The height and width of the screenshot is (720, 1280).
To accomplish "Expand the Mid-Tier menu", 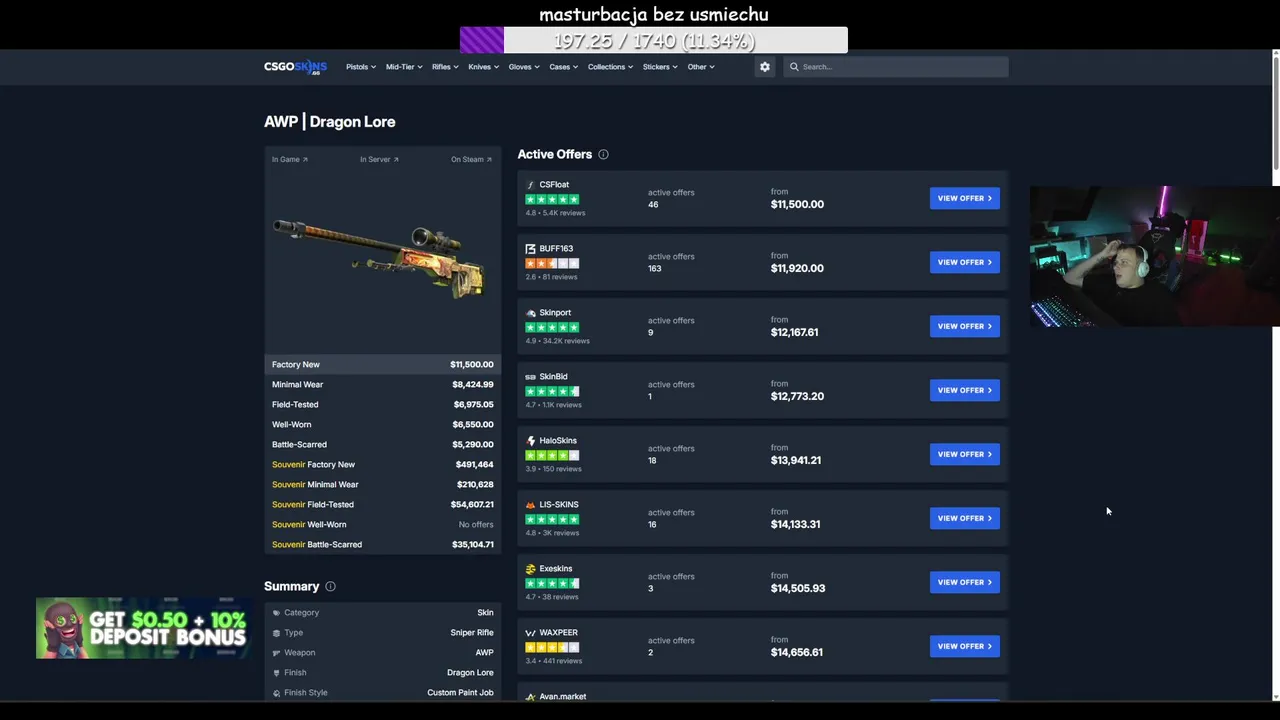I will pos(403,67).
